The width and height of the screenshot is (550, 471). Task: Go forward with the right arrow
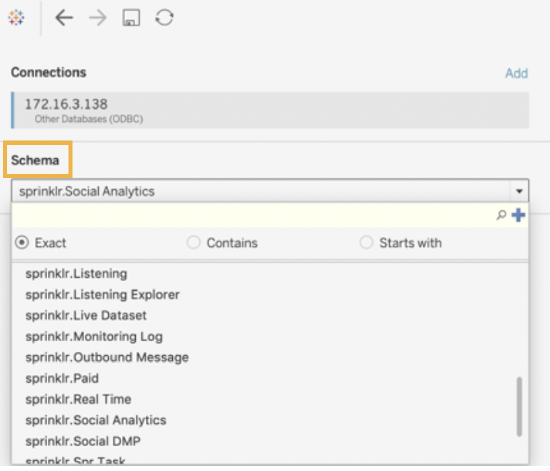(x=98, y=18)
